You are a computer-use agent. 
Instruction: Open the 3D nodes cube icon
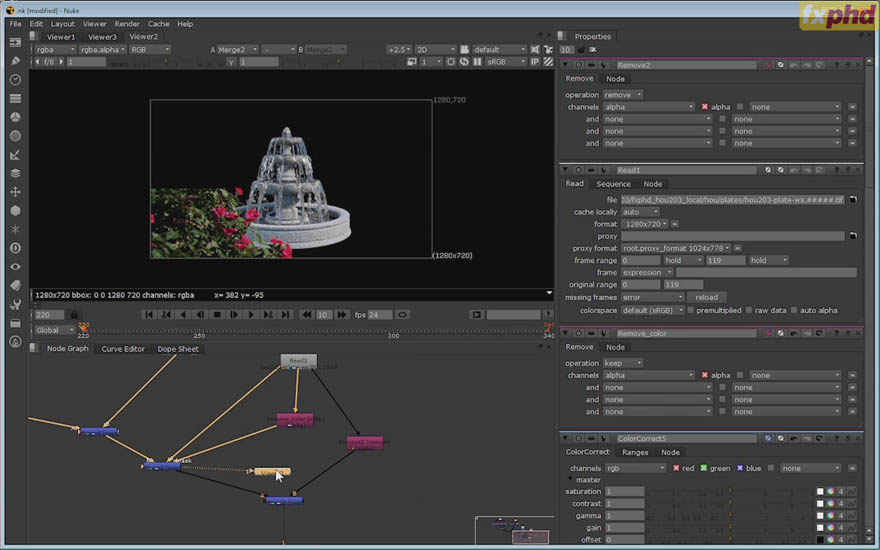(x=15, y=210)
